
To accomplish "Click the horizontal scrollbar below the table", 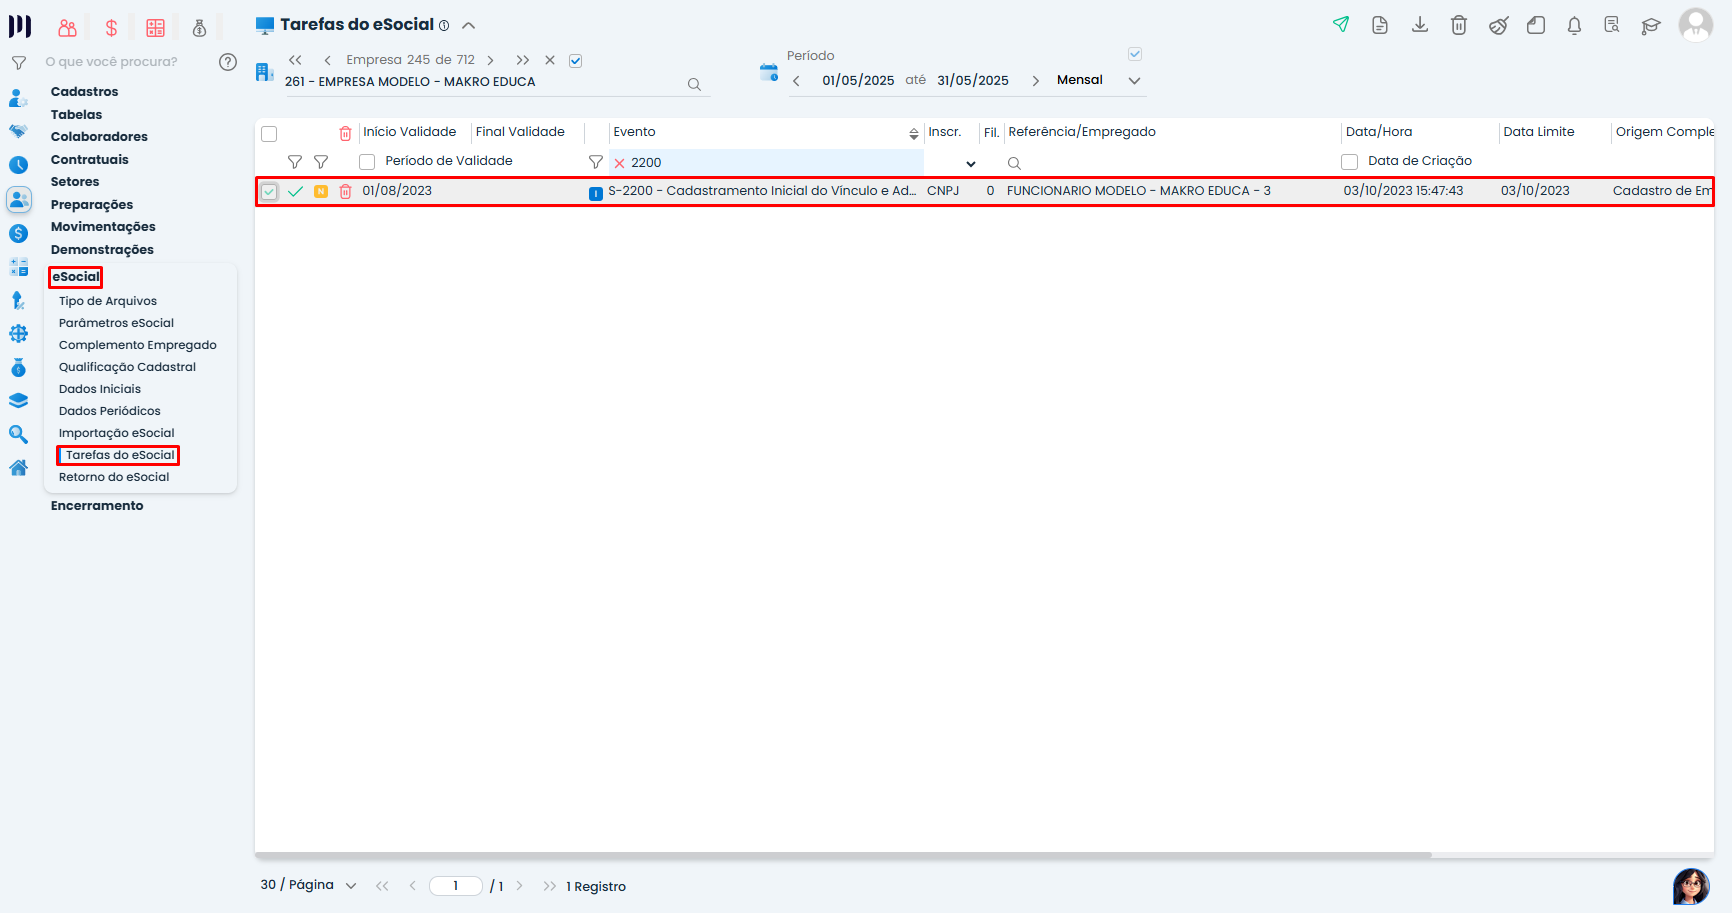I will [843, 855].
